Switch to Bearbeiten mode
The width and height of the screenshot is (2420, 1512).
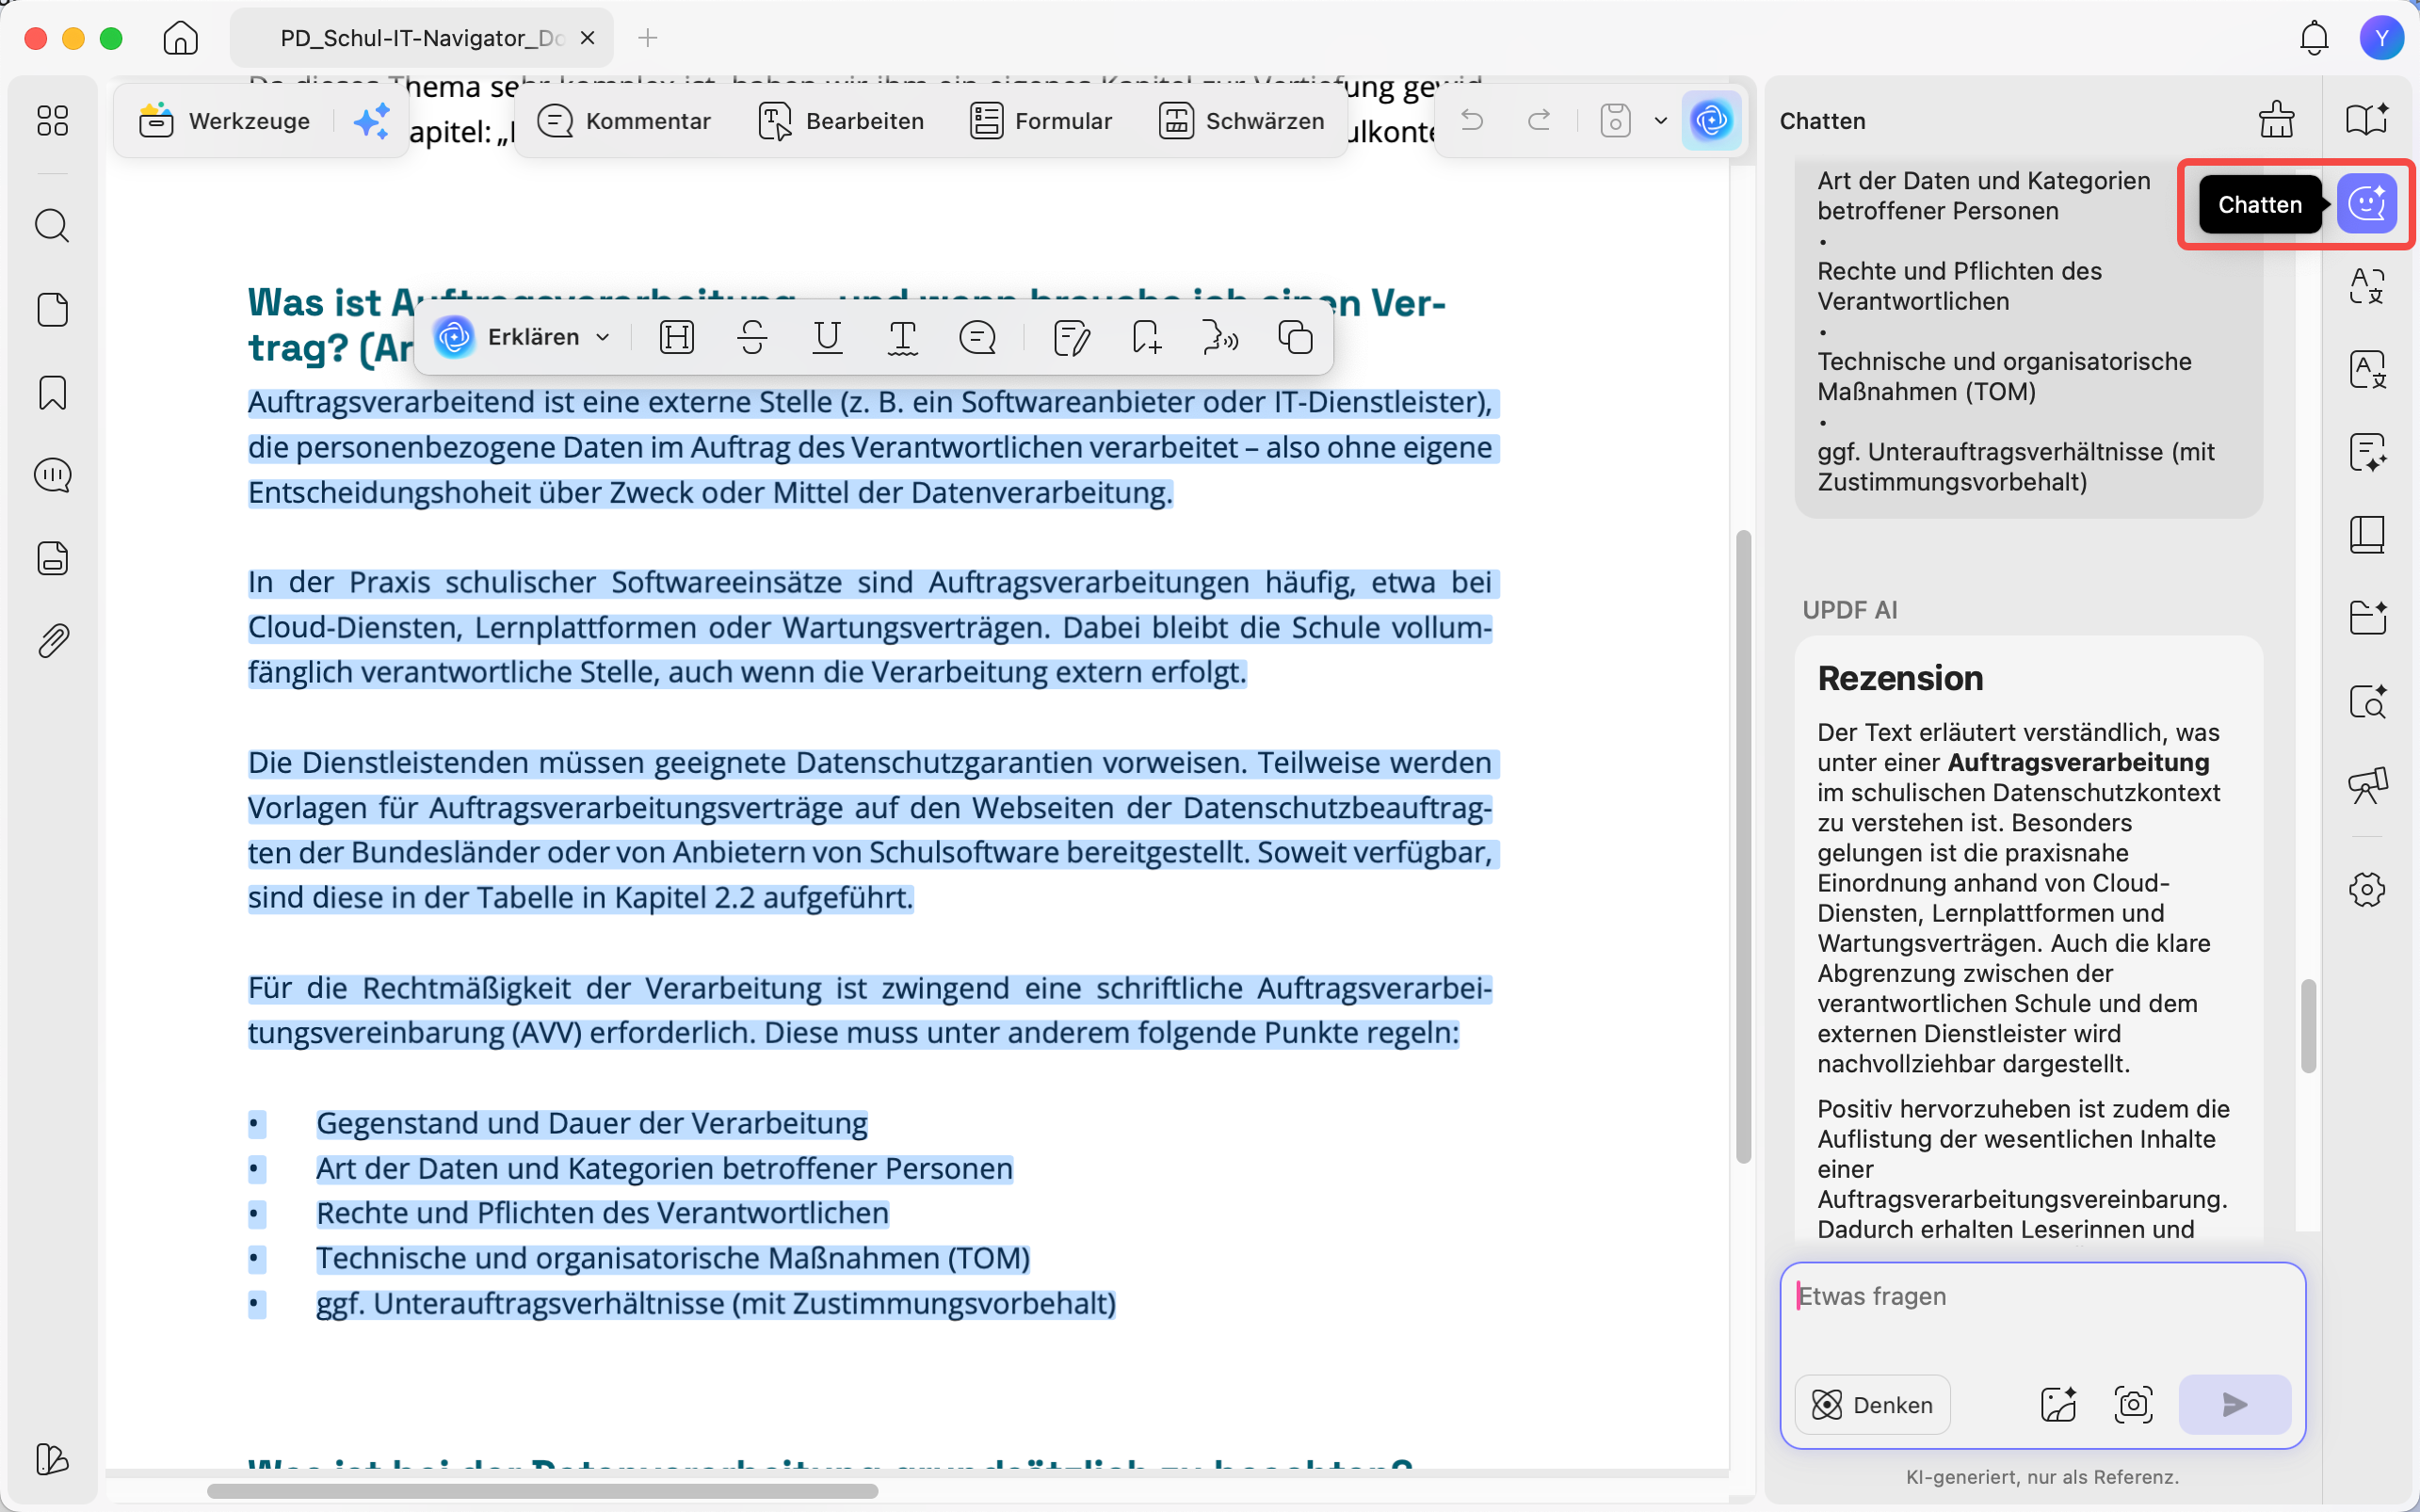(841, 121)
